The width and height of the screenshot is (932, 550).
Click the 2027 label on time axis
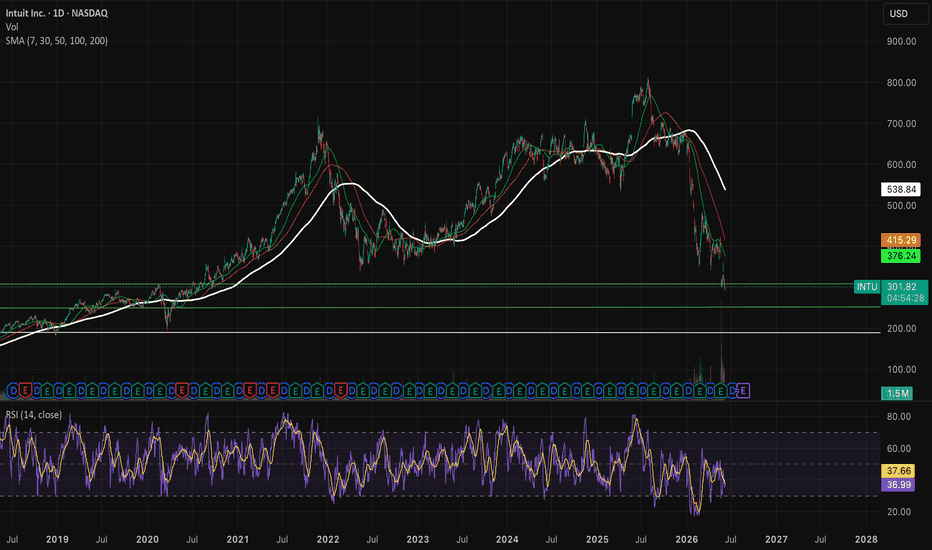[776, 539]
